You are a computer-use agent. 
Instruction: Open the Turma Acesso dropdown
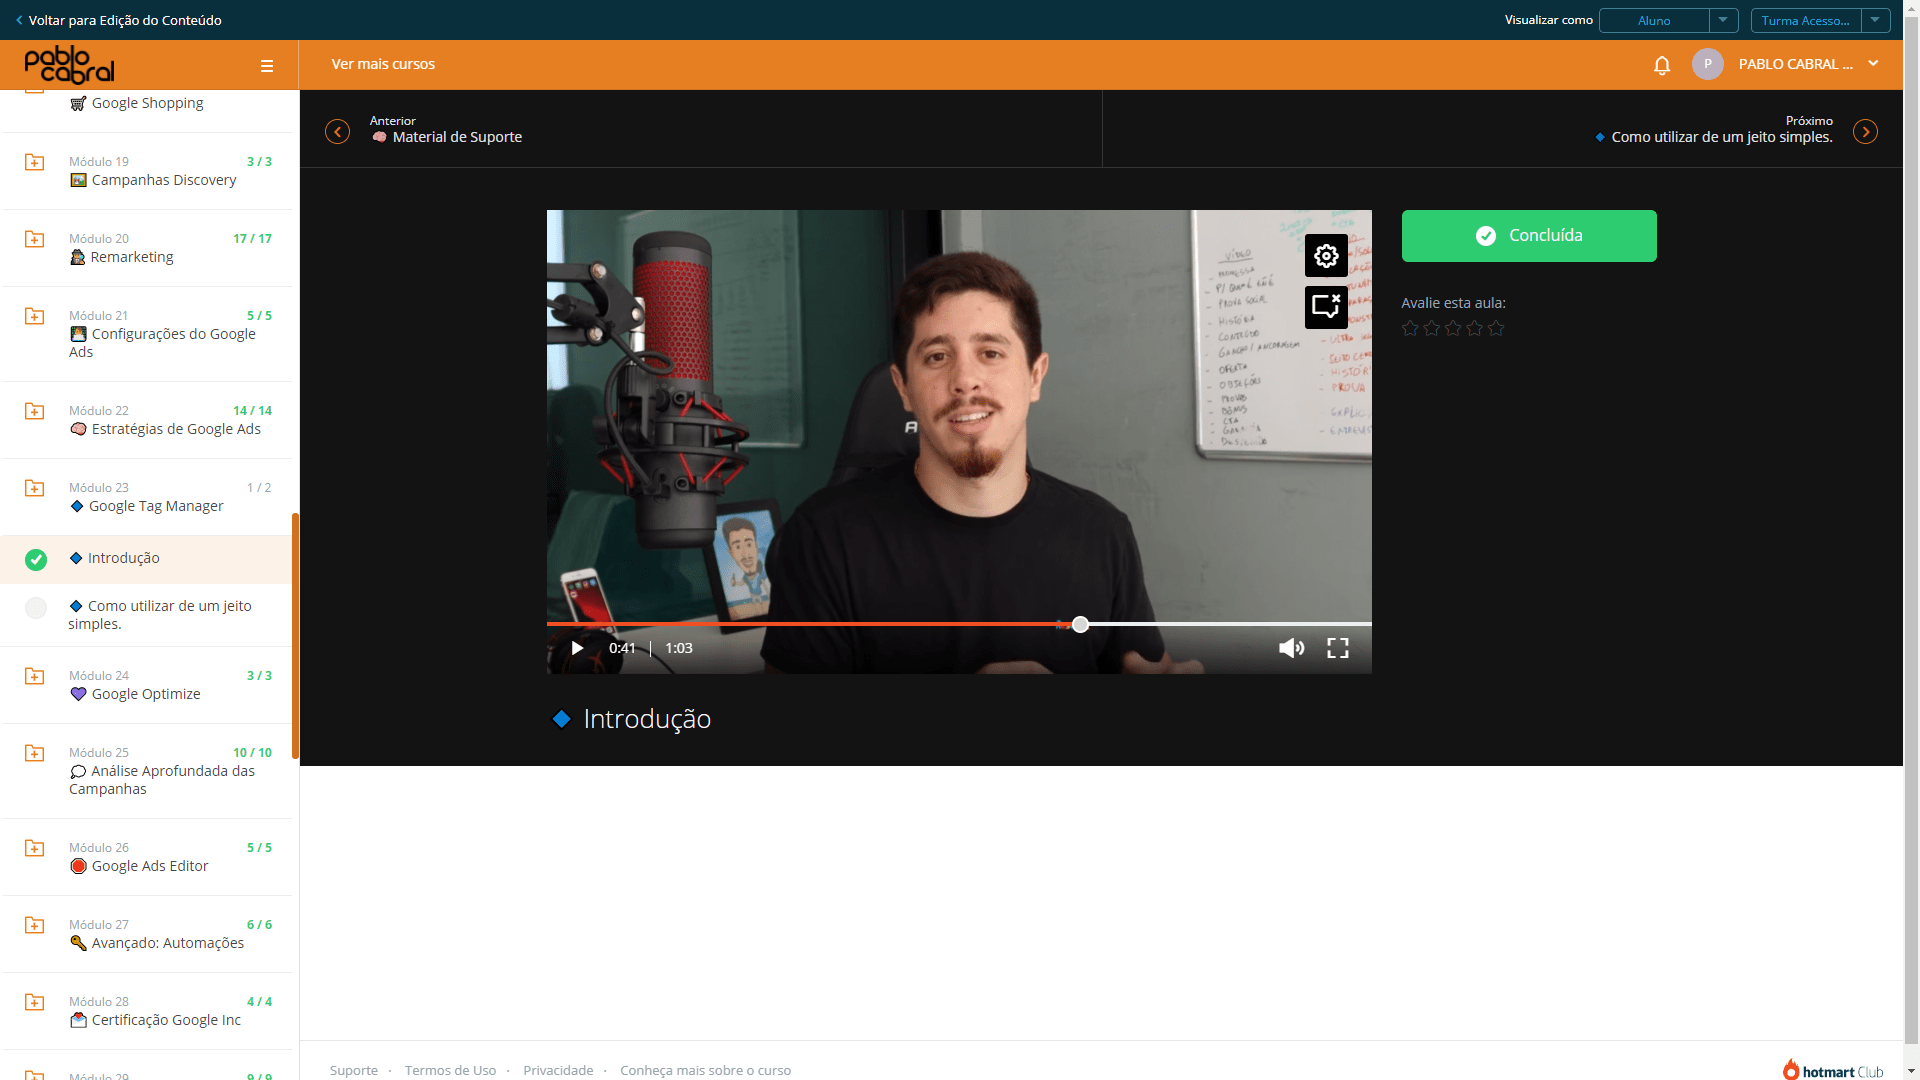(1820, 20)
